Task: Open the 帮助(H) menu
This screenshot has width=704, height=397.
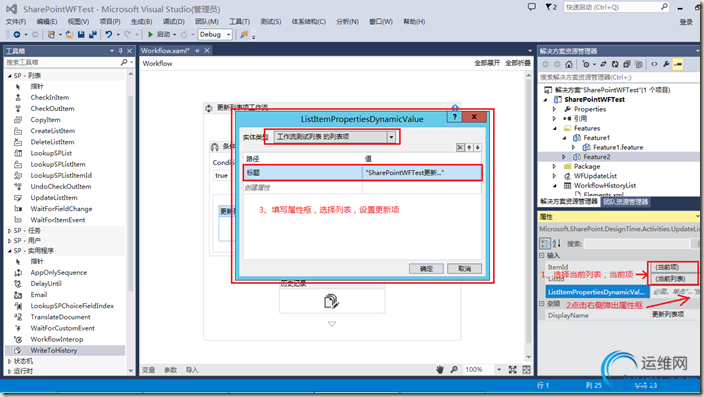Action: pos(414,22)
